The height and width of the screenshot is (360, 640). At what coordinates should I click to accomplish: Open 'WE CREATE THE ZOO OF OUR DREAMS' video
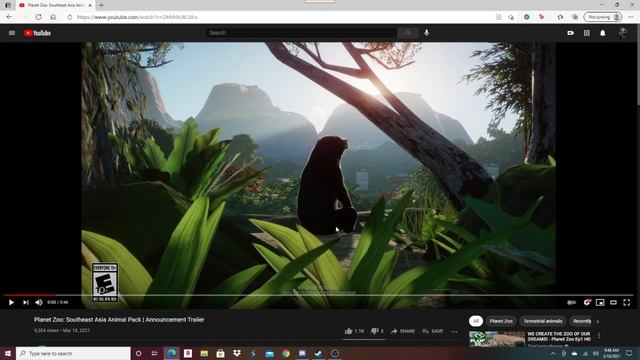pos(559,336)
